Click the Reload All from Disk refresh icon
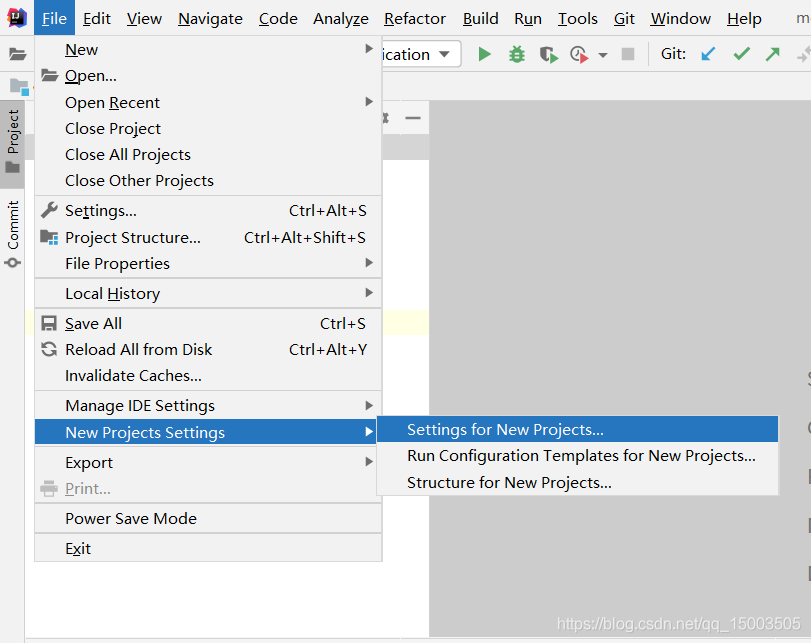 click(x=49, y=349)
